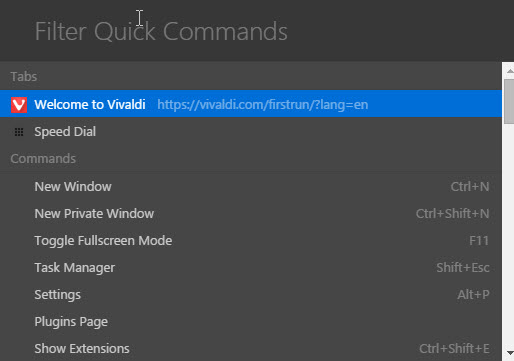Screen dimensions: 514x361
Task: Click the scrollbar up arrow
Action: (x=510, y=71)
